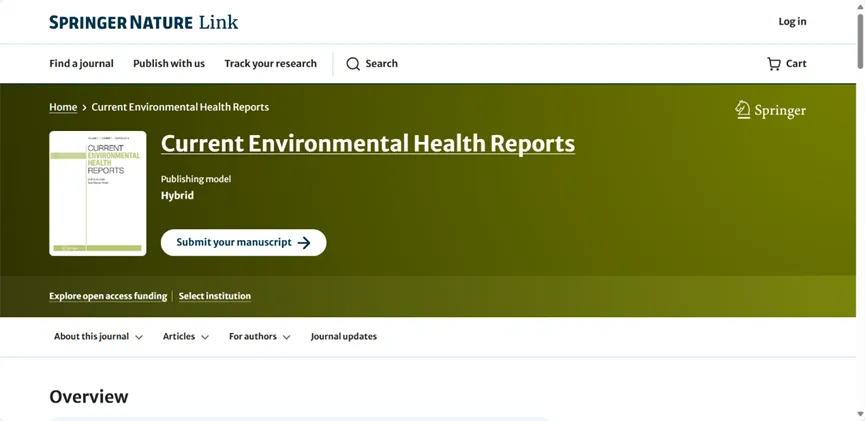Open Journal updates

tap(344, 337)
